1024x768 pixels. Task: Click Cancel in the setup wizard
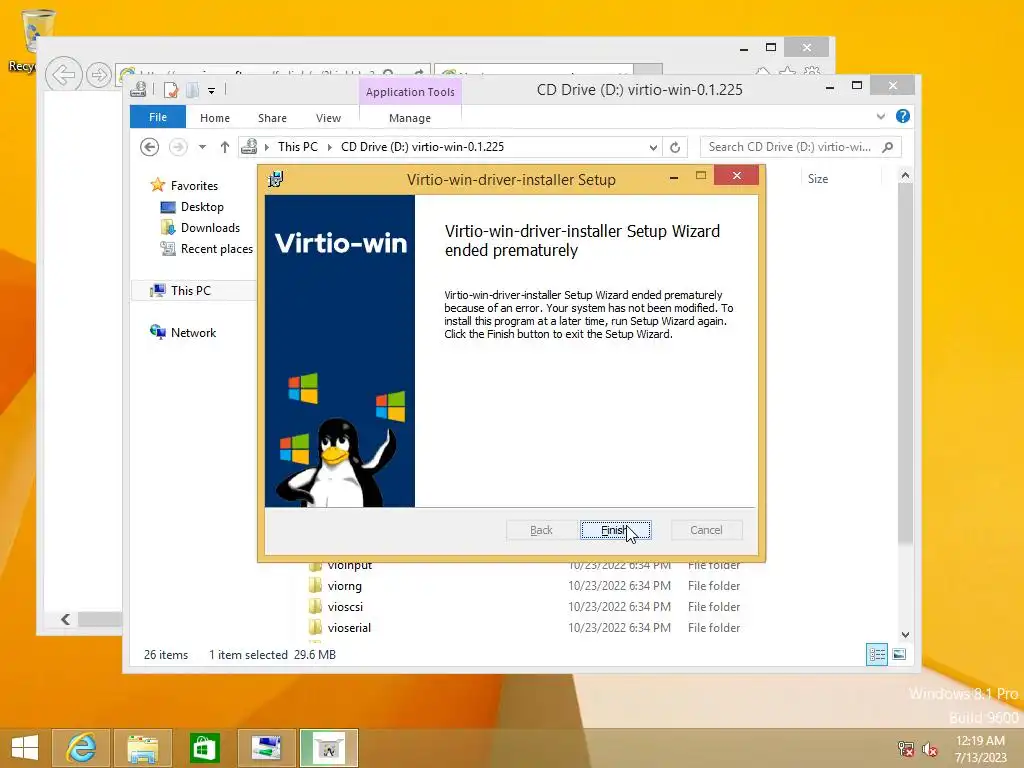pyautogui.click(x=706, y=530)
